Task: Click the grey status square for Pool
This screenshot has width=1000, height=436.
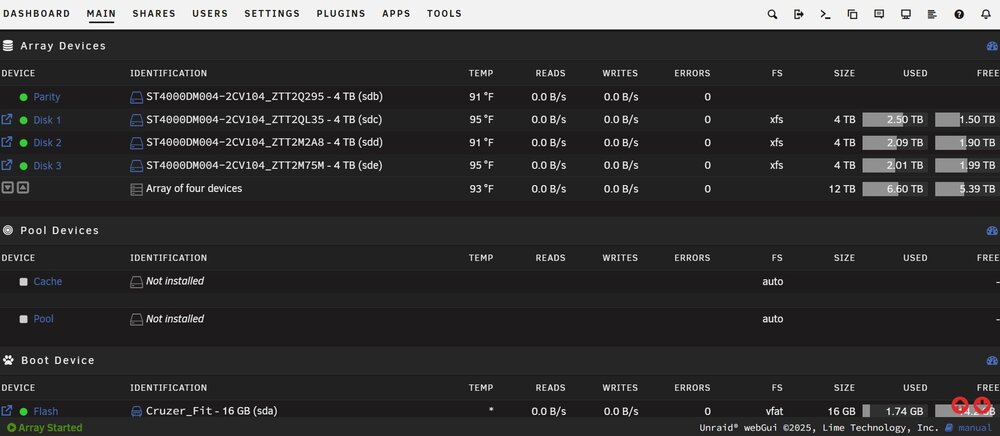Action: click(x=24, y=319)
